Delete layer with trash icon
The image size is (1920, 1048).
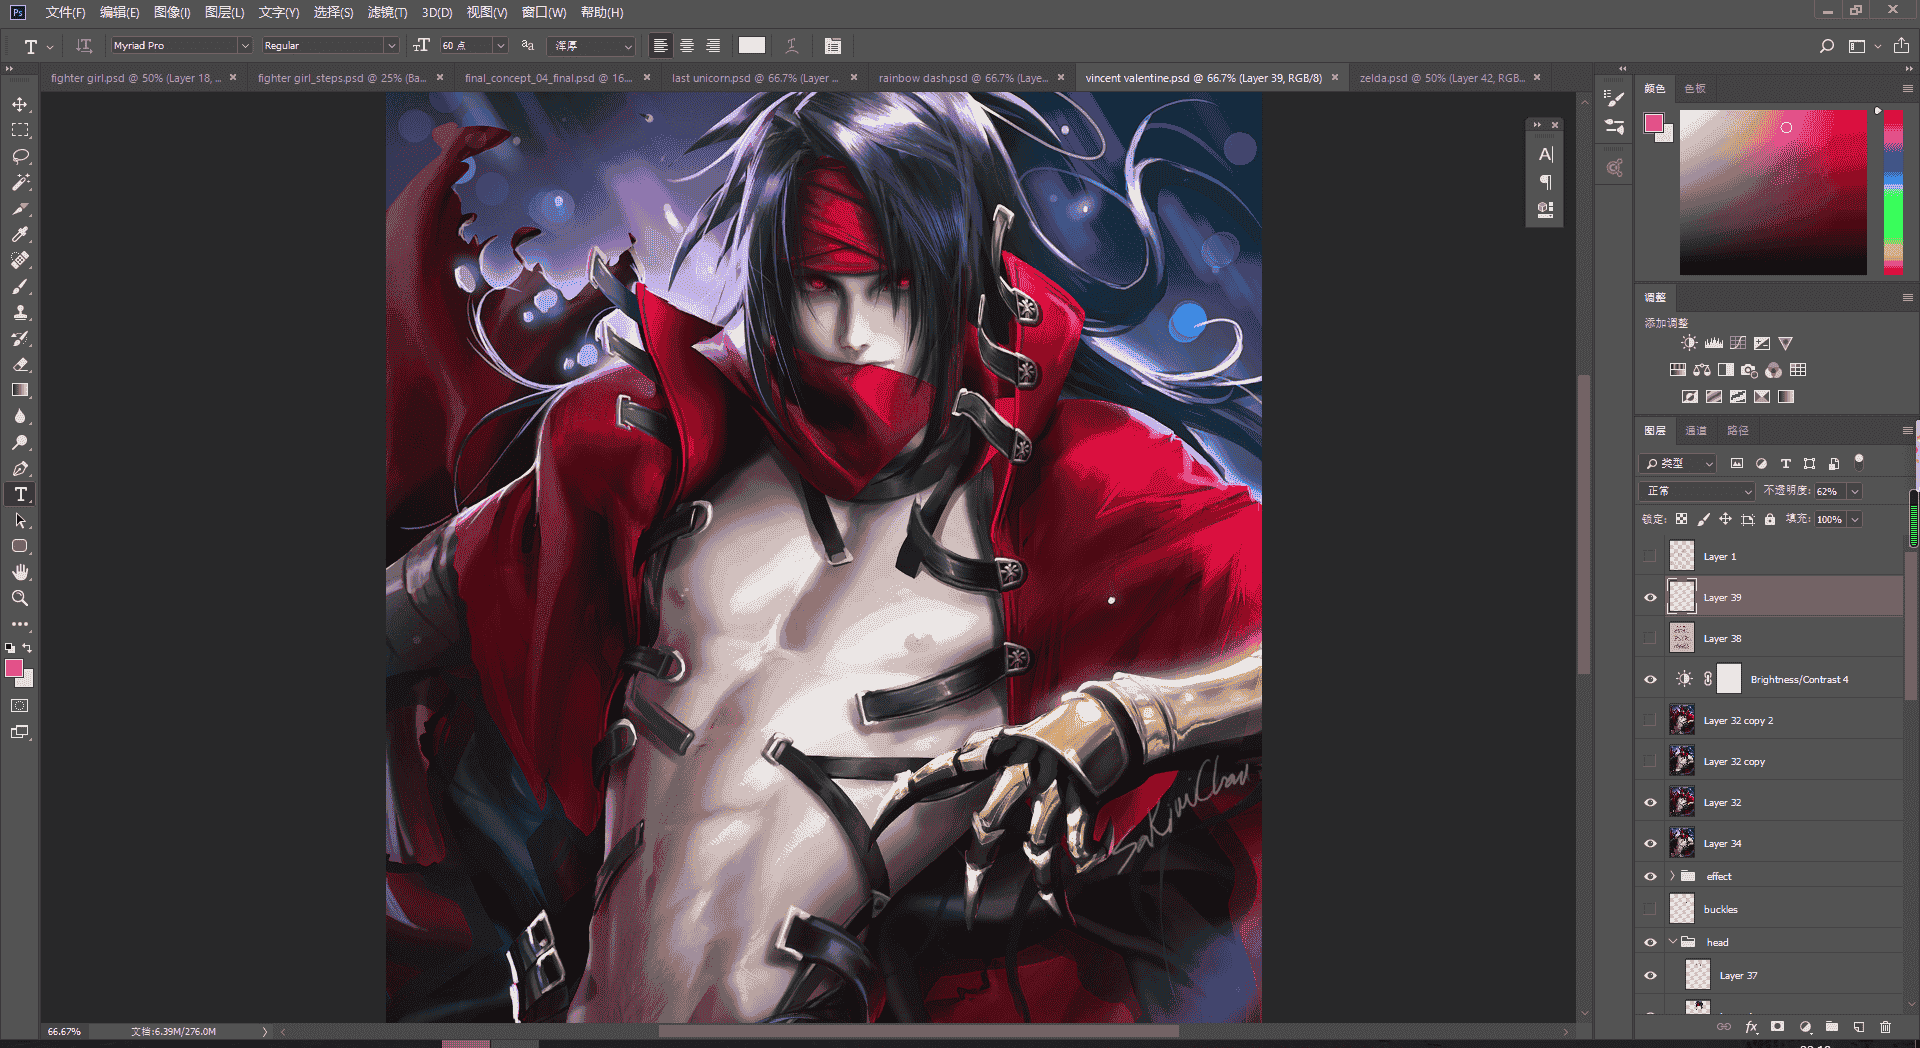(1885, 1027)
